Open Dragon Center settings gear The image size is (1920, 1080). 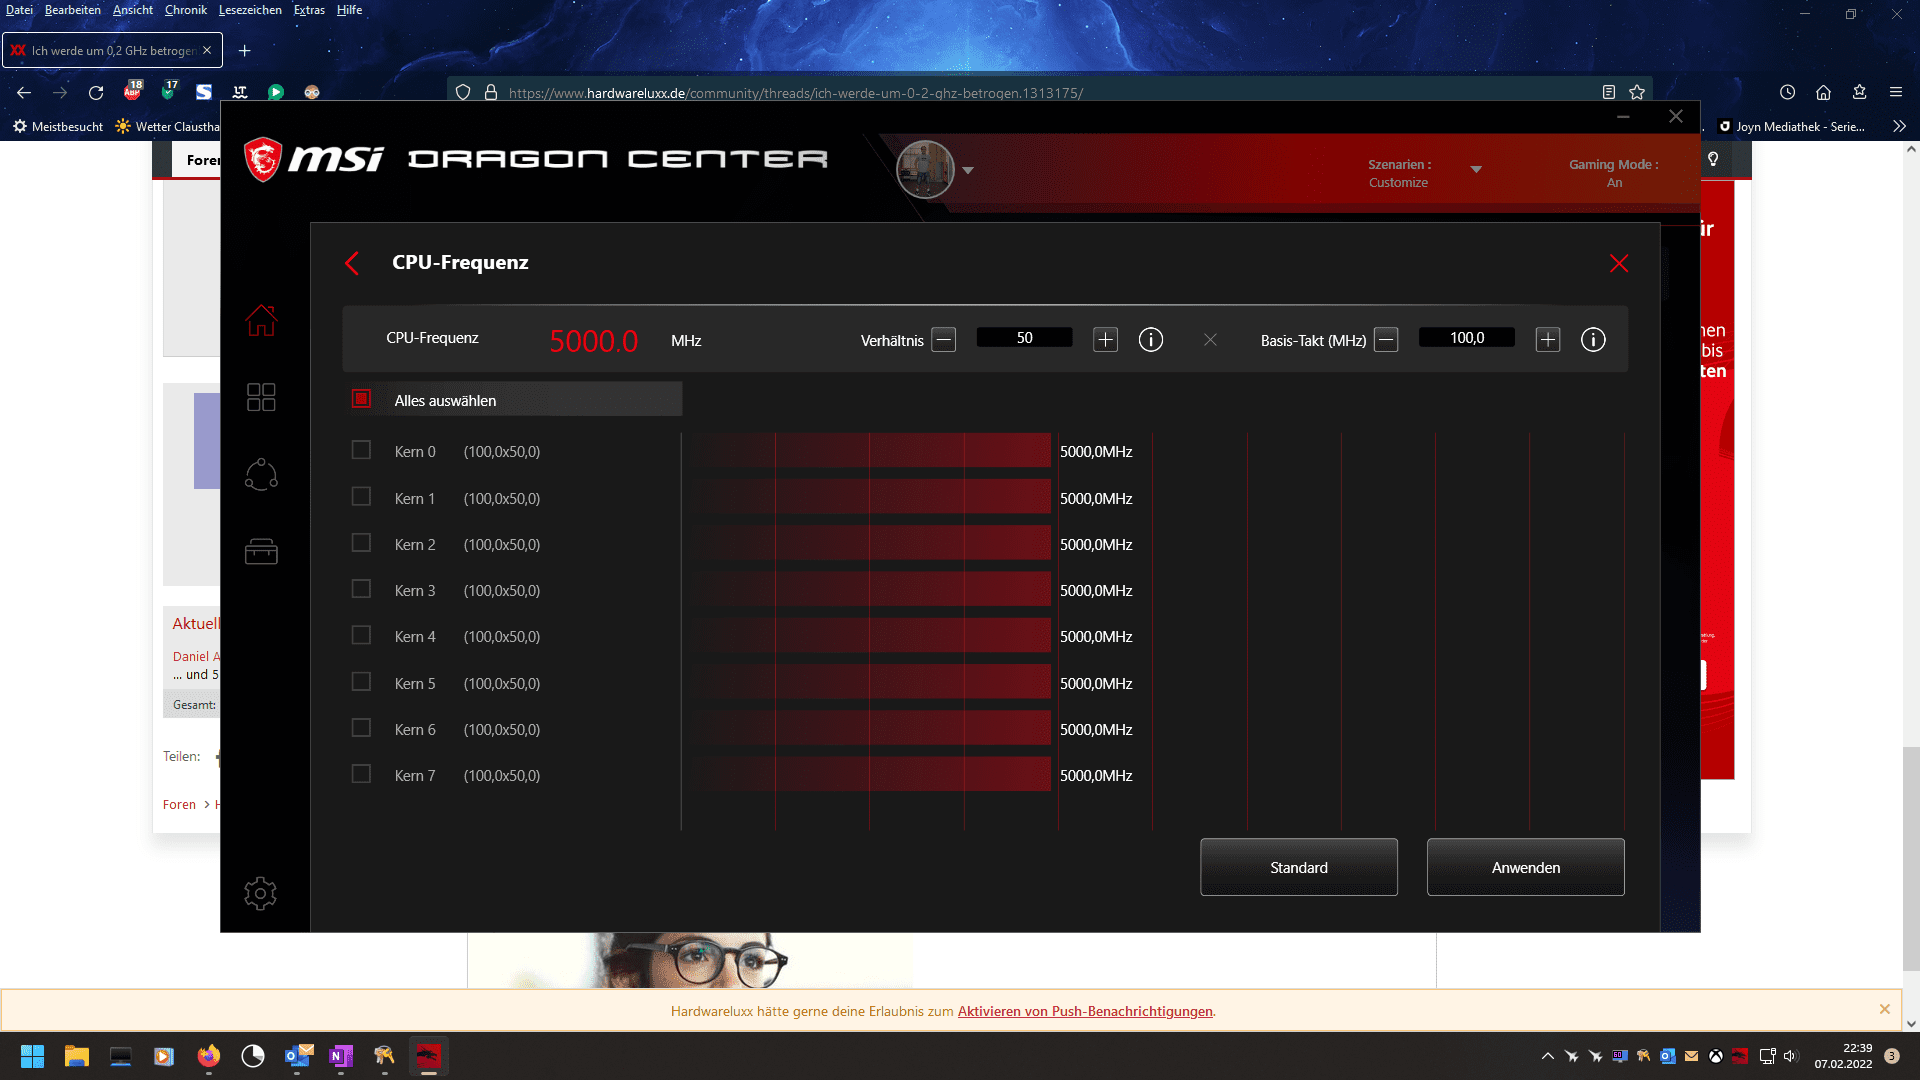point(260,893)
